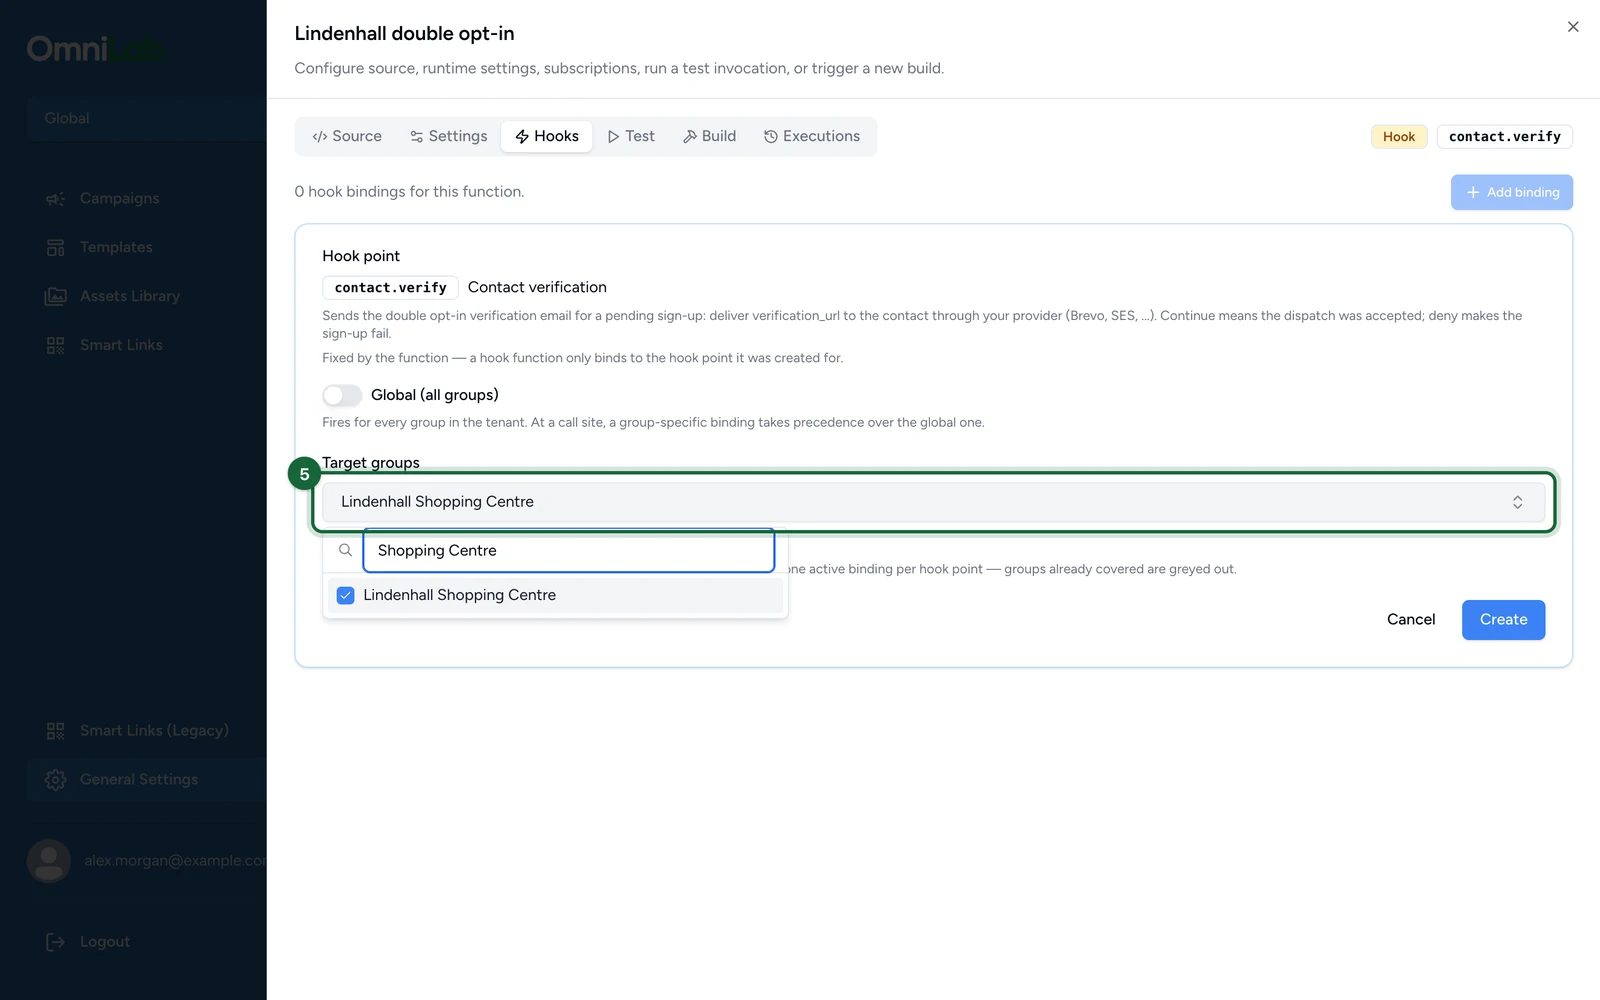
Task: Open the Source tab
Action: pos(347,136)
